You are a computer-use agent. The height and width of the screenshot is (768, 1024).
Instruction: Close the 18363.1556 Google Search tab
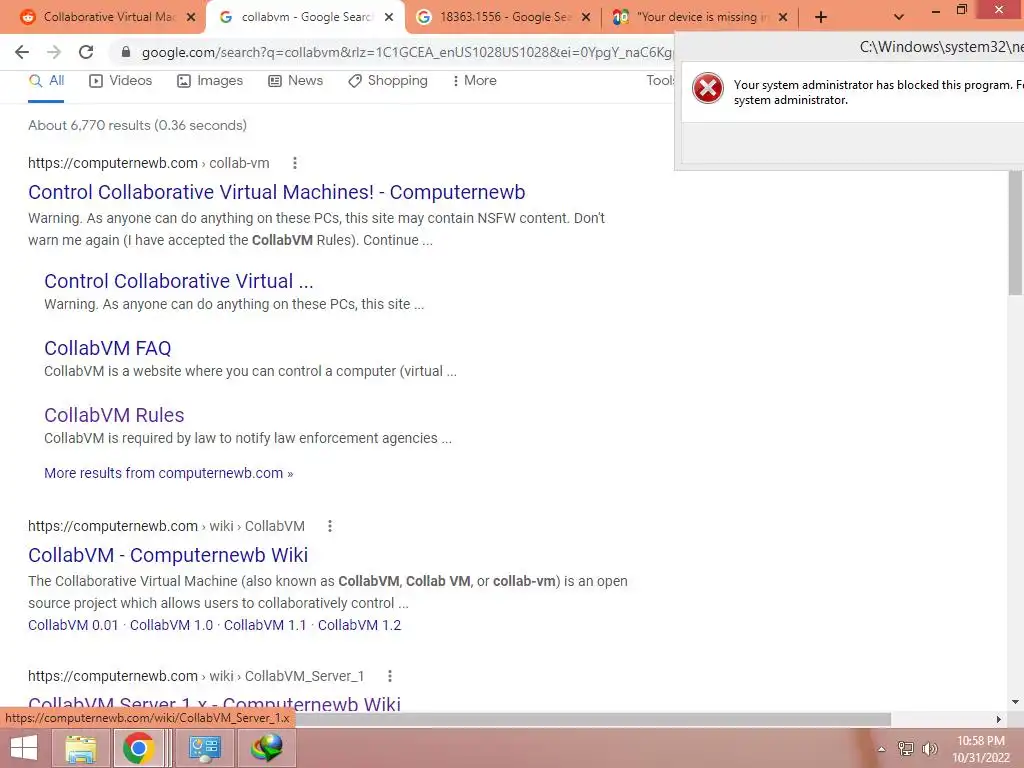586,18
